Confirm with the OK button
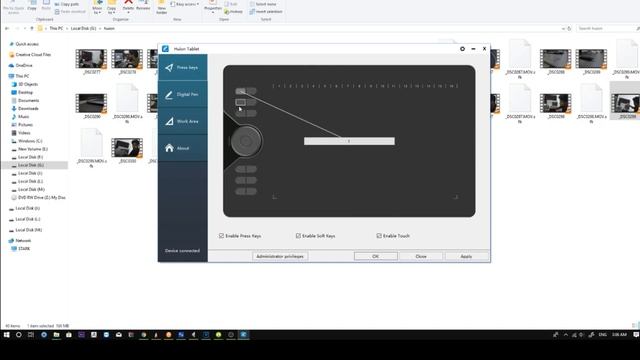 pos(376,256)
